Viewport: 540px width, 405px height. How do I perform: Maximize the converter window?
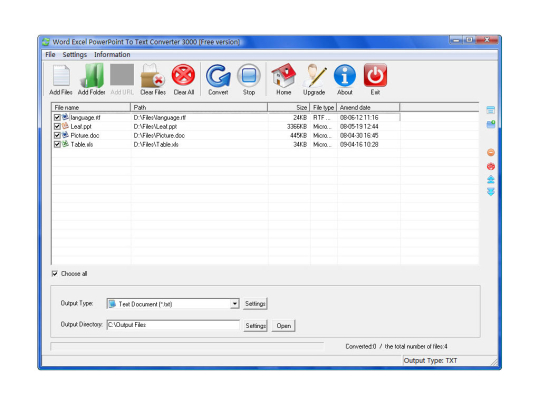pyautogui.click(x=469, y=40)
